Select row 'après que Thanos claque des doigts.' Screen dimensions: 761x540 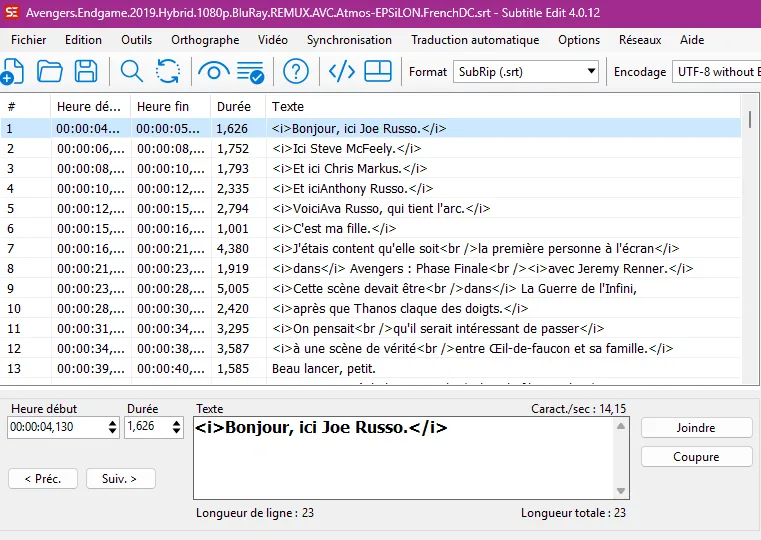[x=371, y=309]
